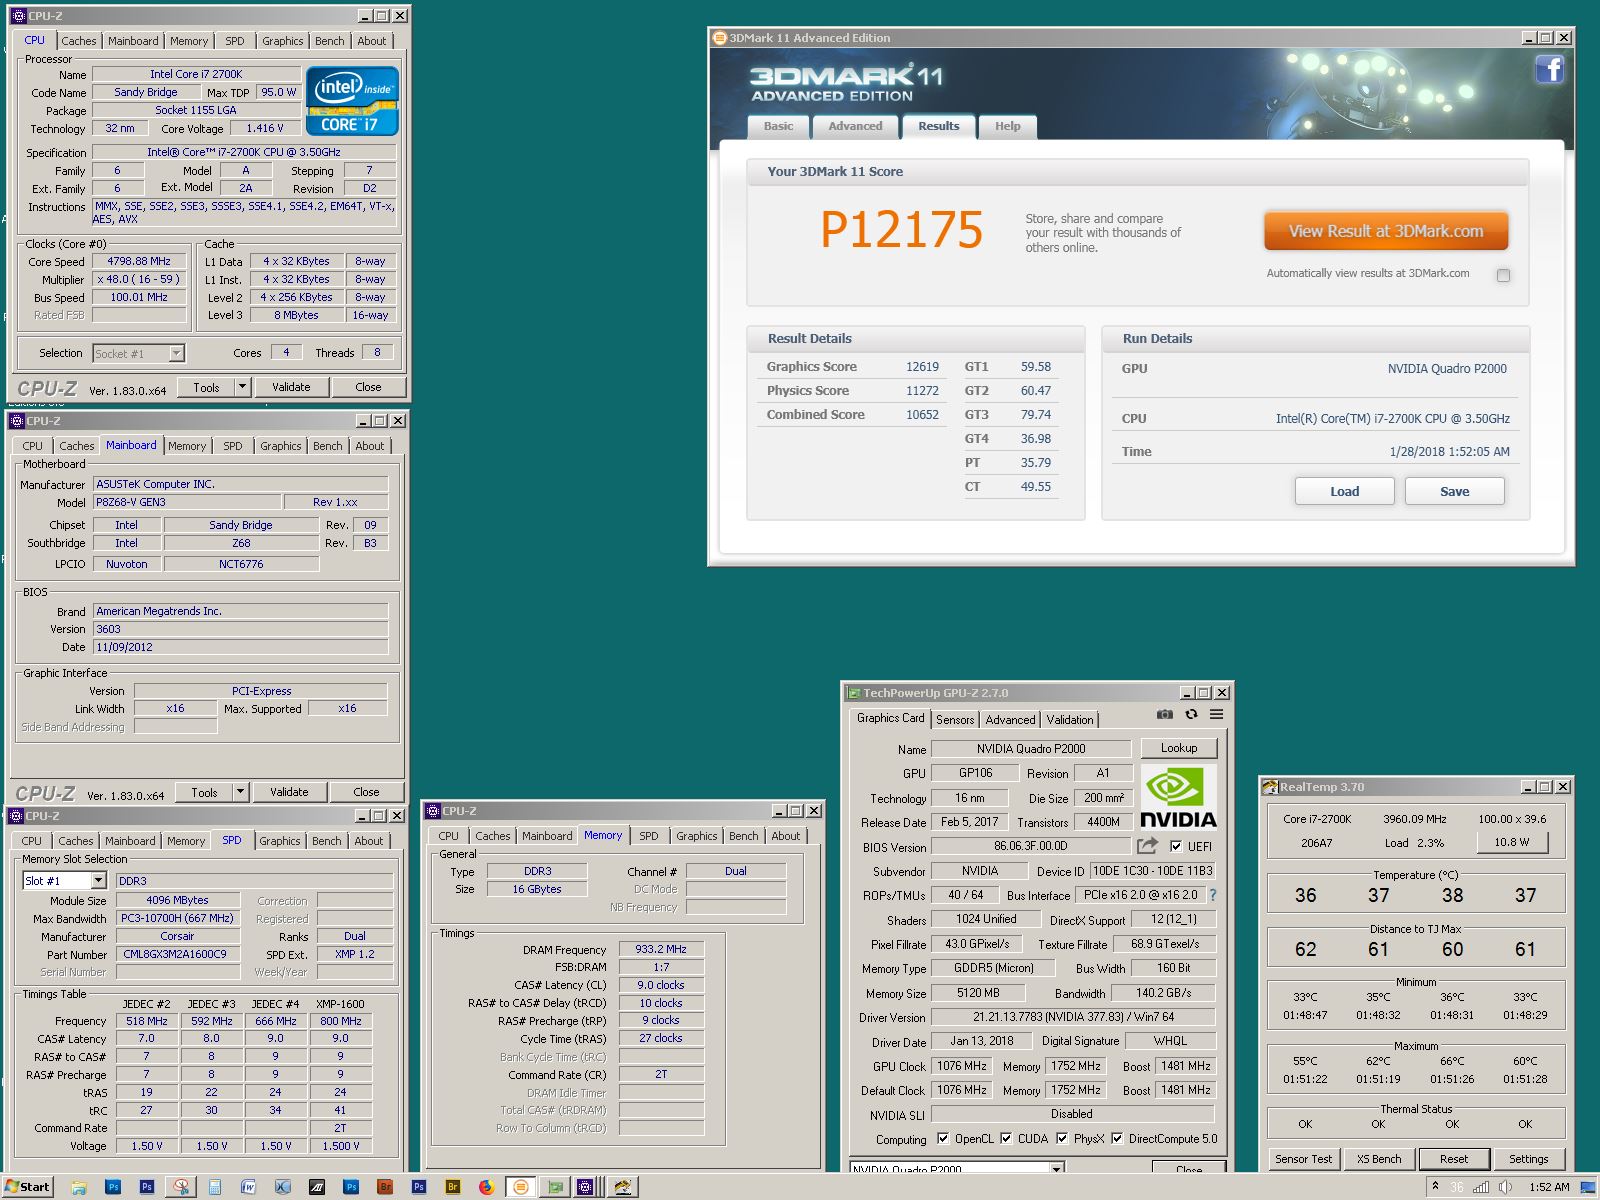Click XS Bench in RealTemp

(1379, 1159)
